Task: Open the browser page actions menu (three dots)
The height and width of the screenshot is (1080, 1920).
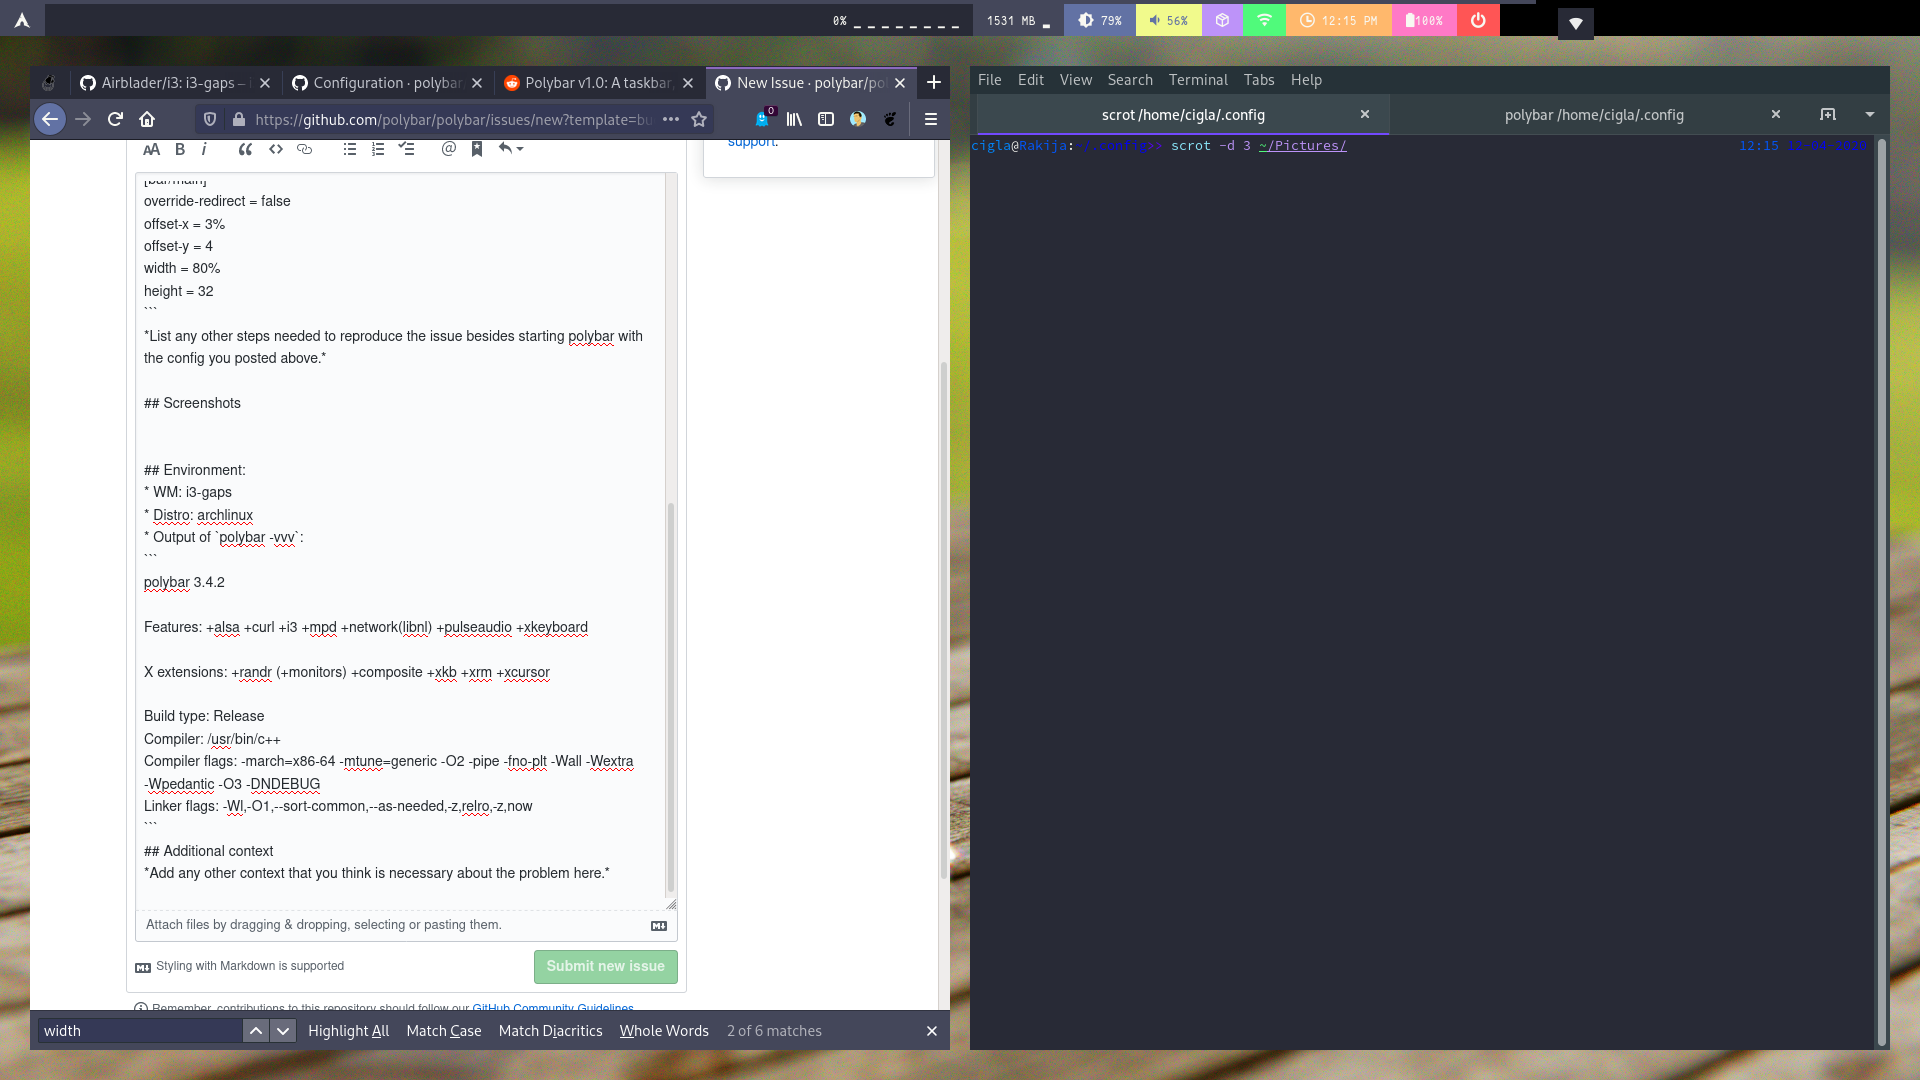Action: 669,119
